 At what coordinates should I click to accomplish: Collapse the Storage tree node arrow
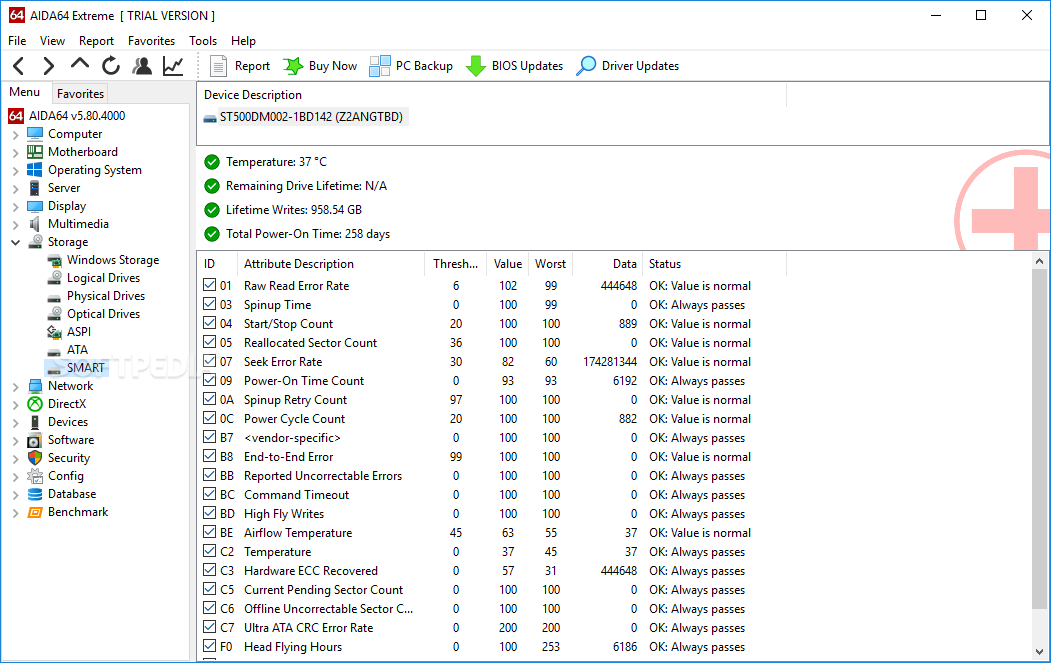(x=15, y=242)
